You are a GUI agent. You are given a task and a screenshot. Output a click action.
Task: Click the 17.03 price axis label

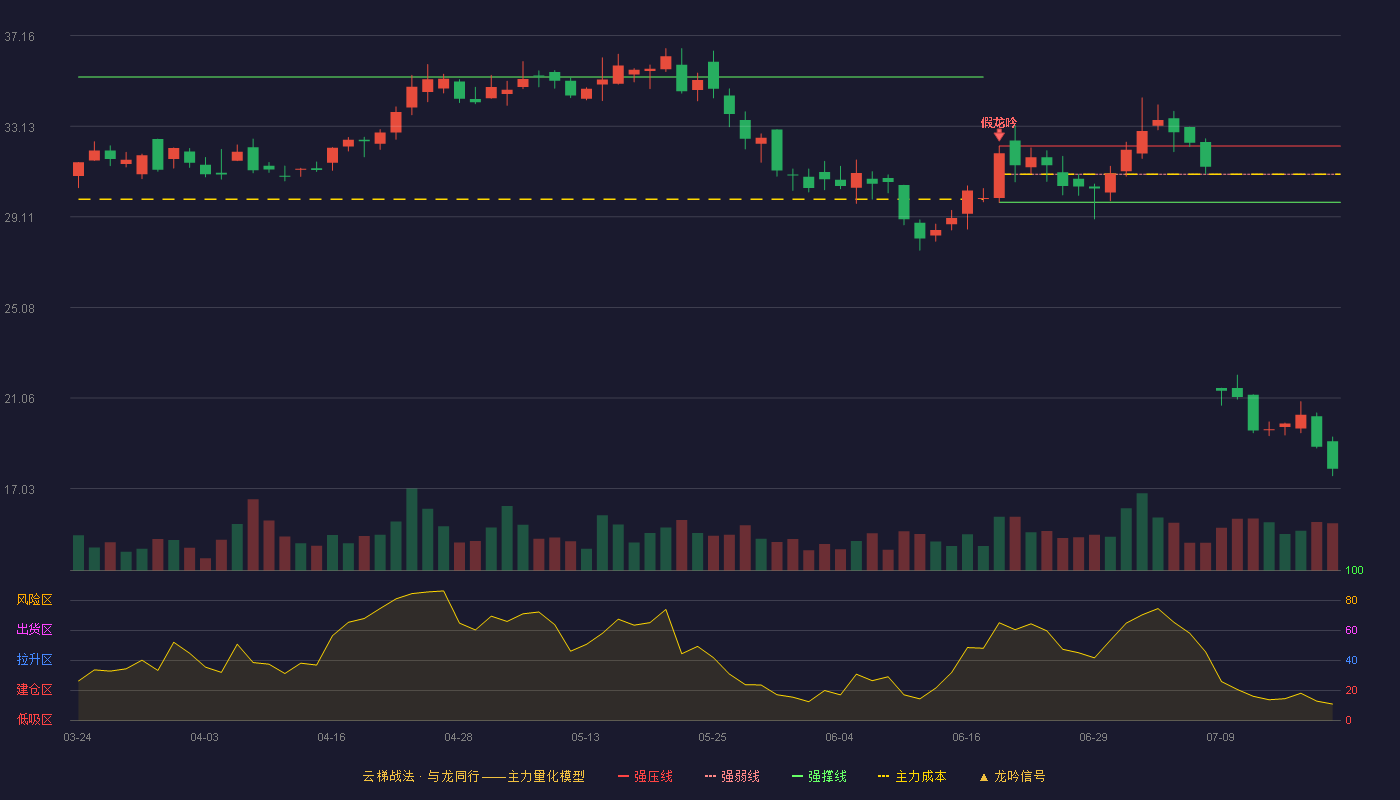coord(19,489)
